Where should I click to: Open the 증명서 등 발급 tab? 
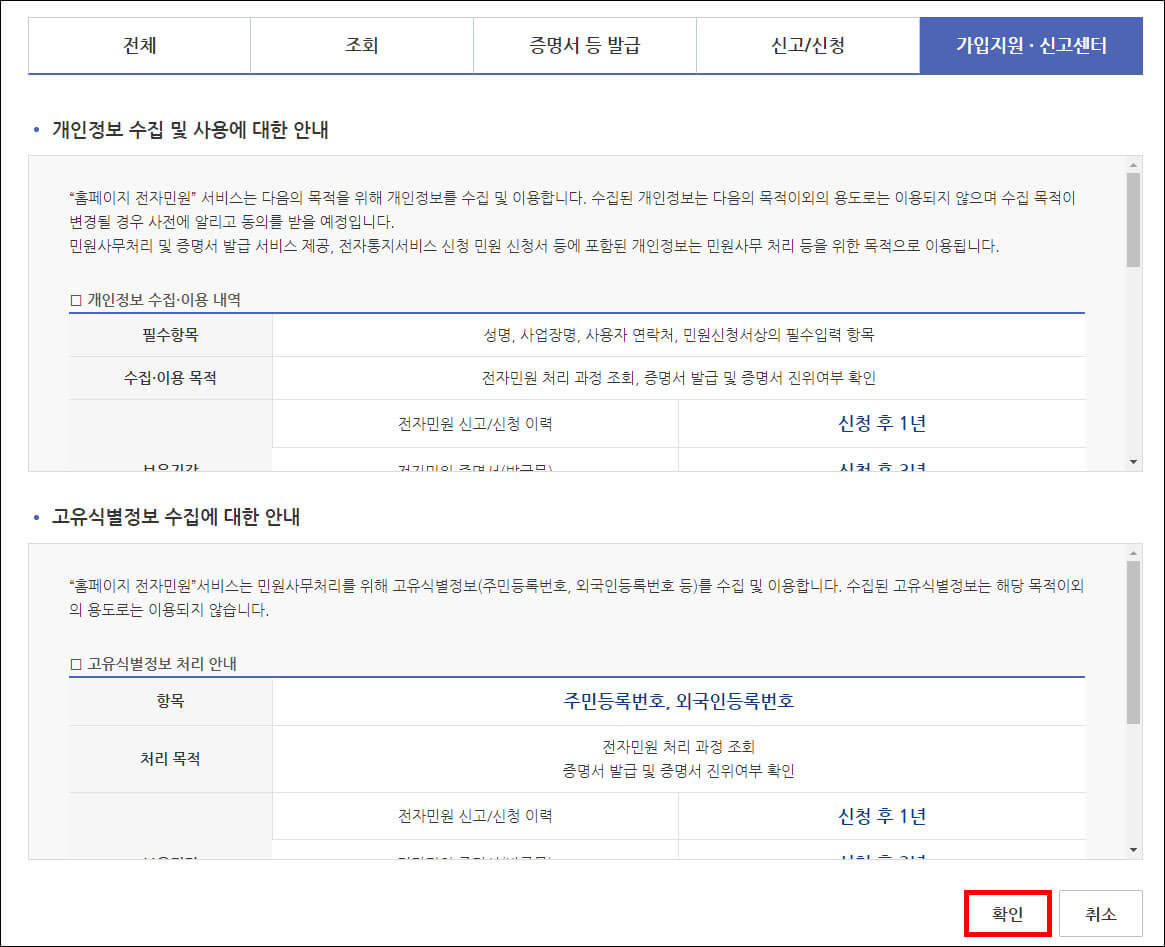tap(584, 45)
